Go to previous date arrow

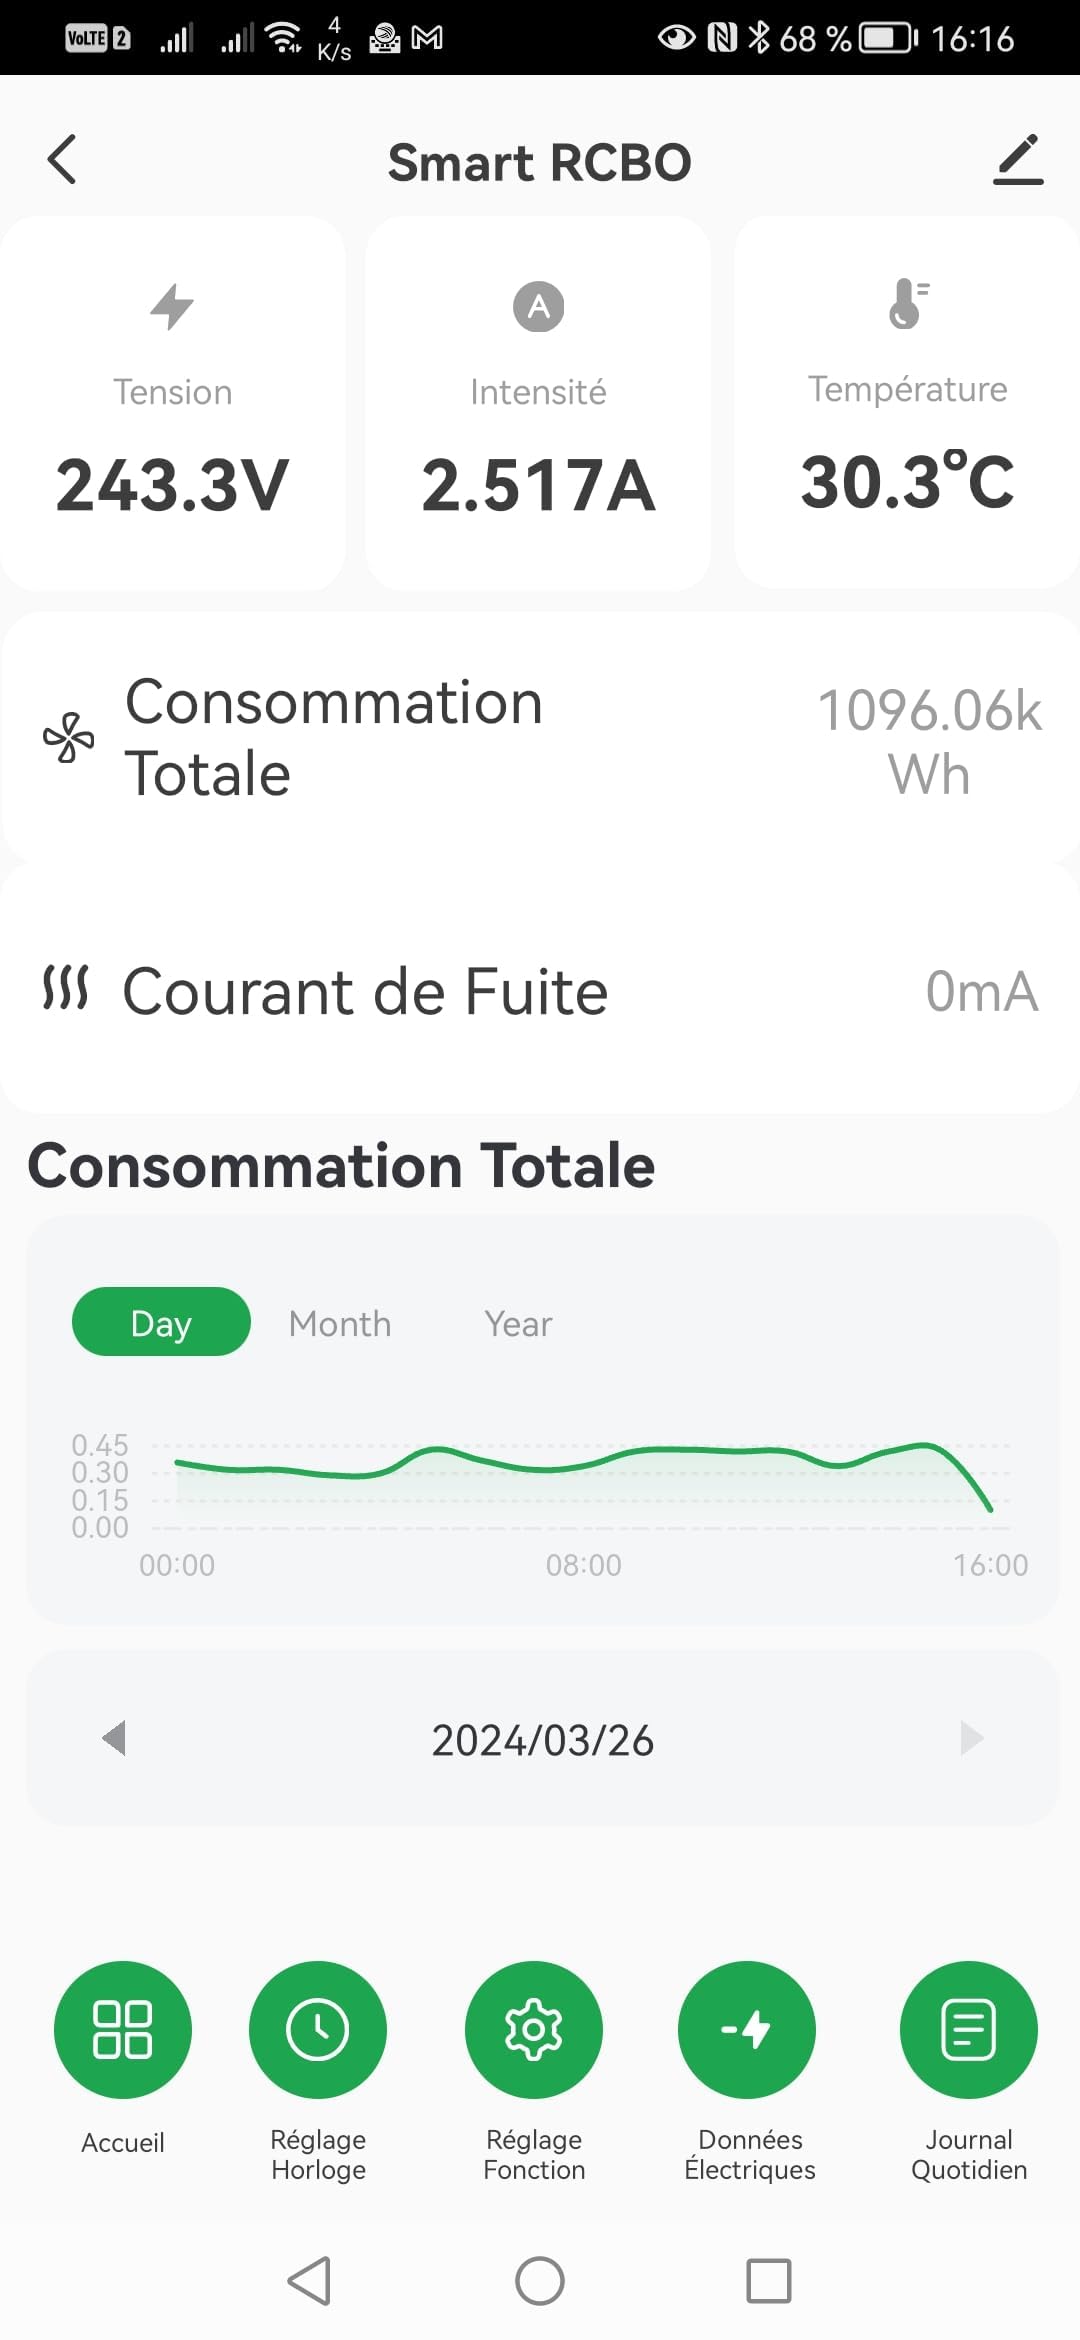[114, 1738]
